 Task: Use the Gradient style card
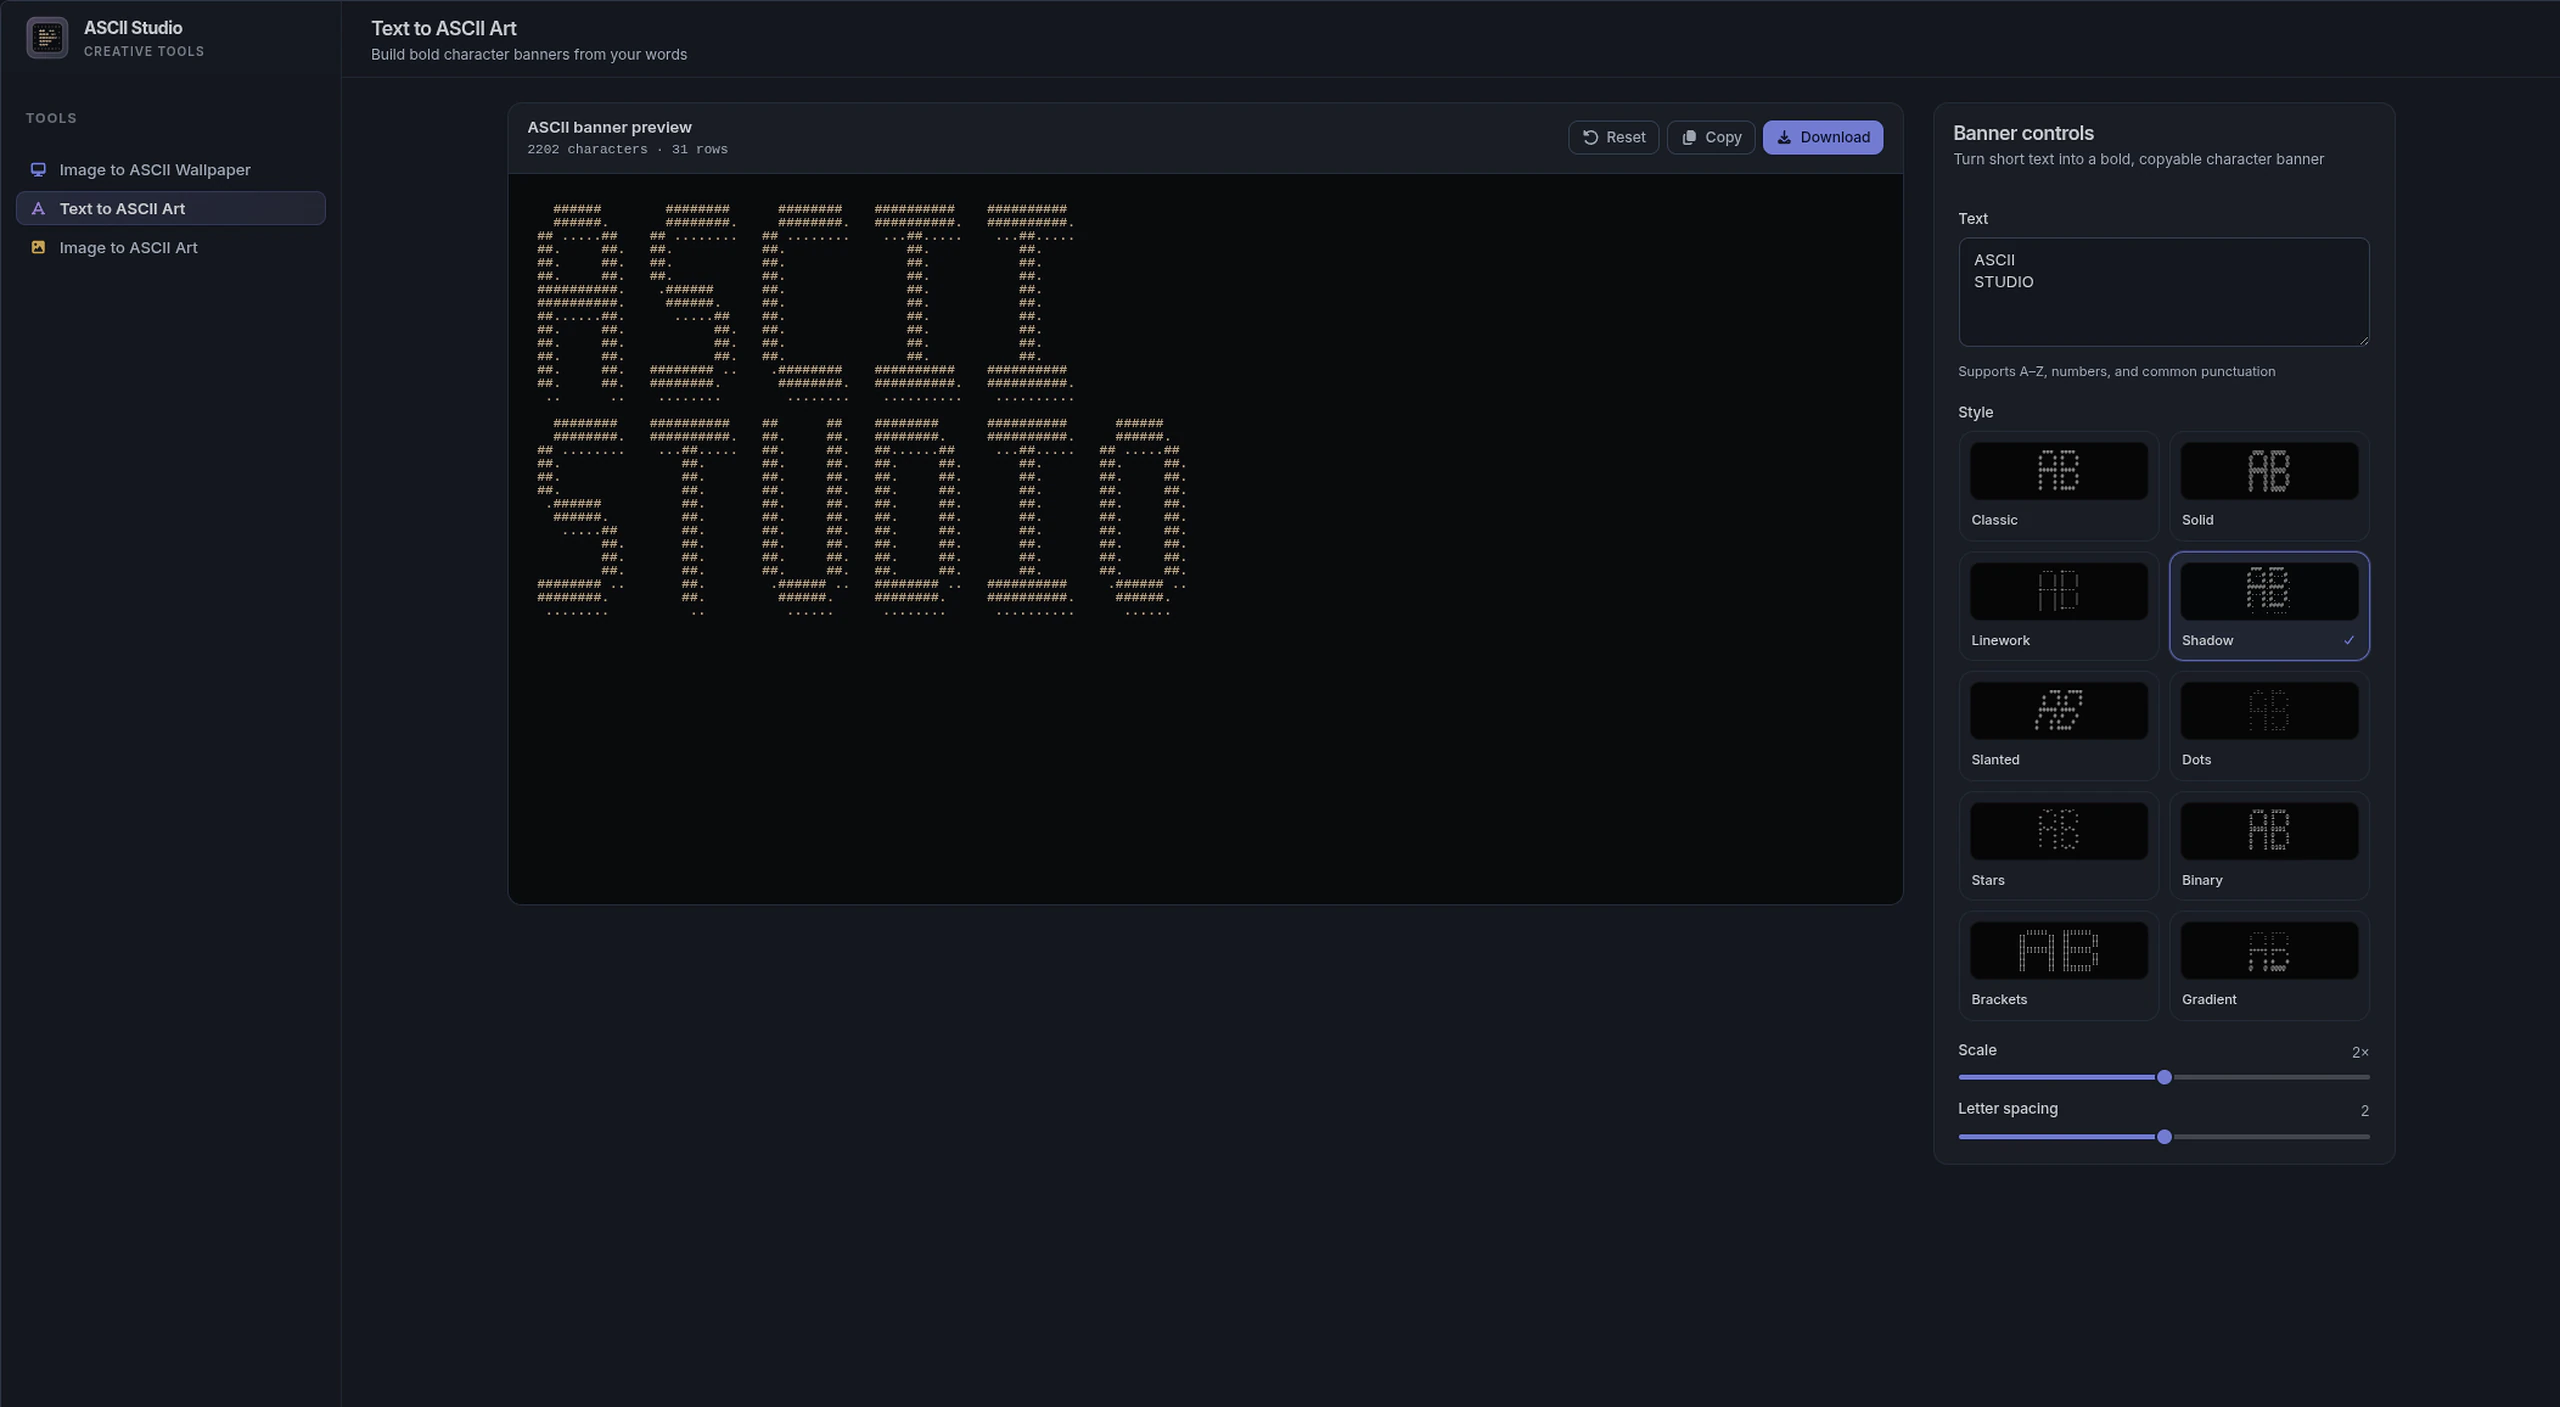coord(2269,966)
